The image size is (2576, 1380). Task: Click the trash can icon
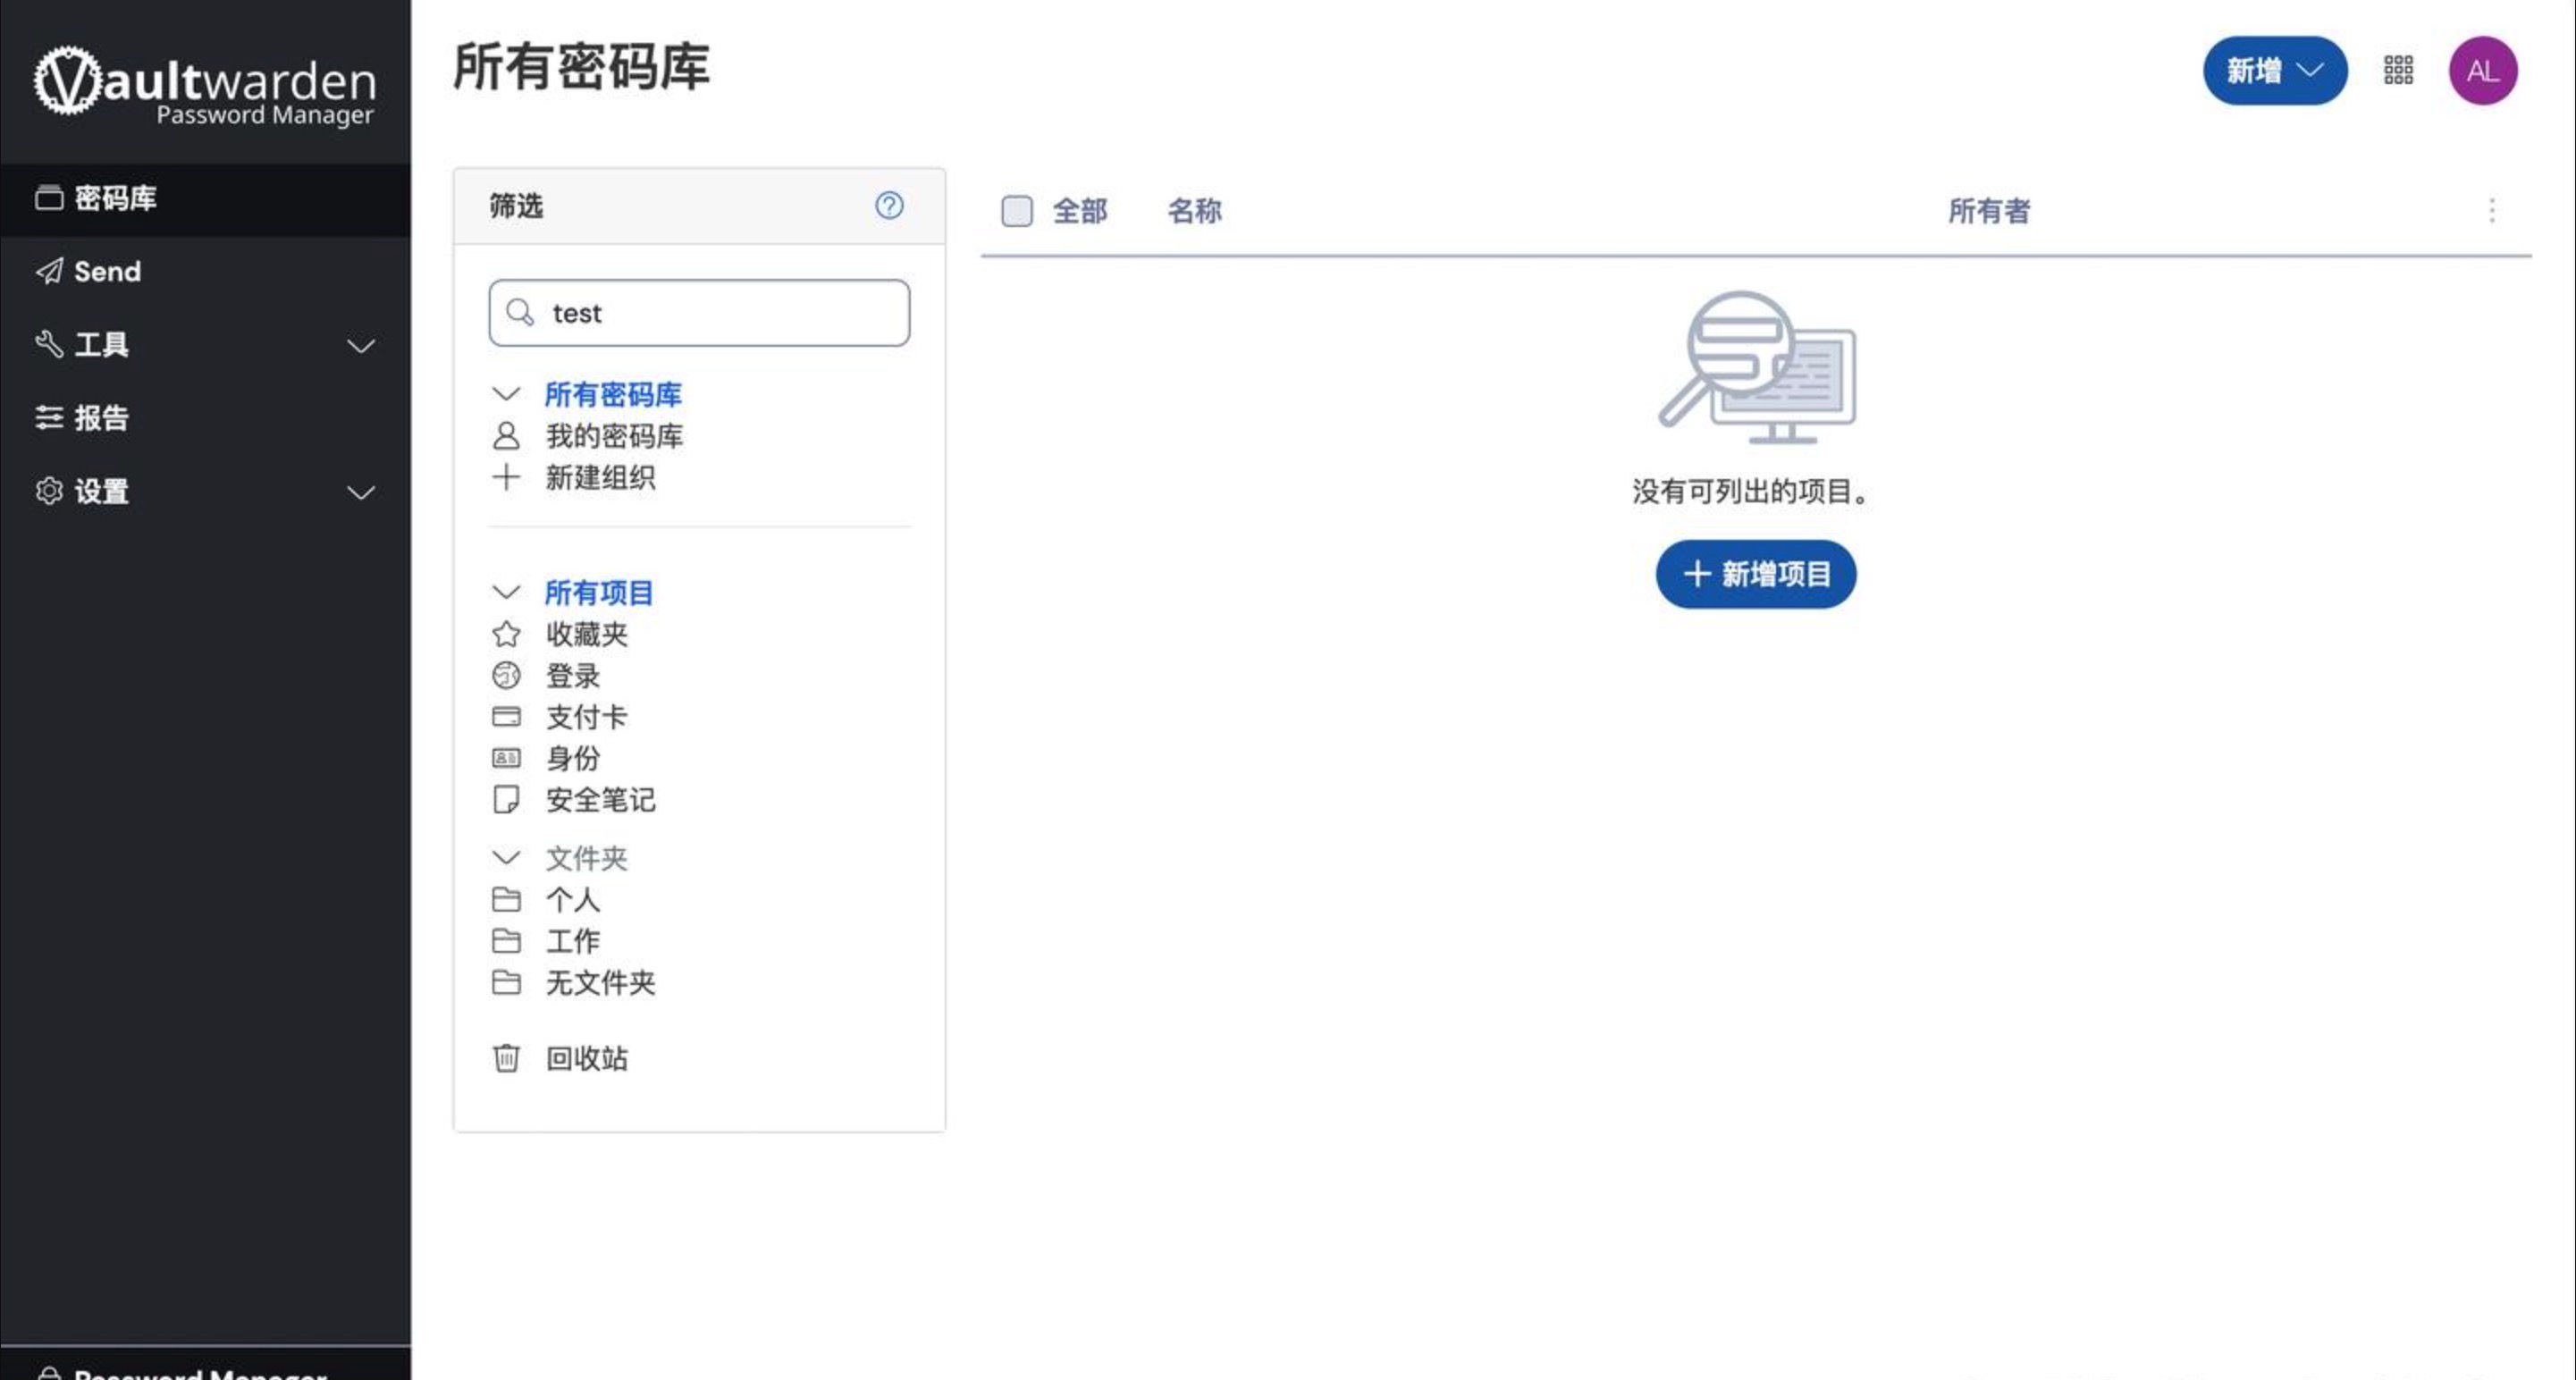pyautogui.click(x=506, y=1057)
